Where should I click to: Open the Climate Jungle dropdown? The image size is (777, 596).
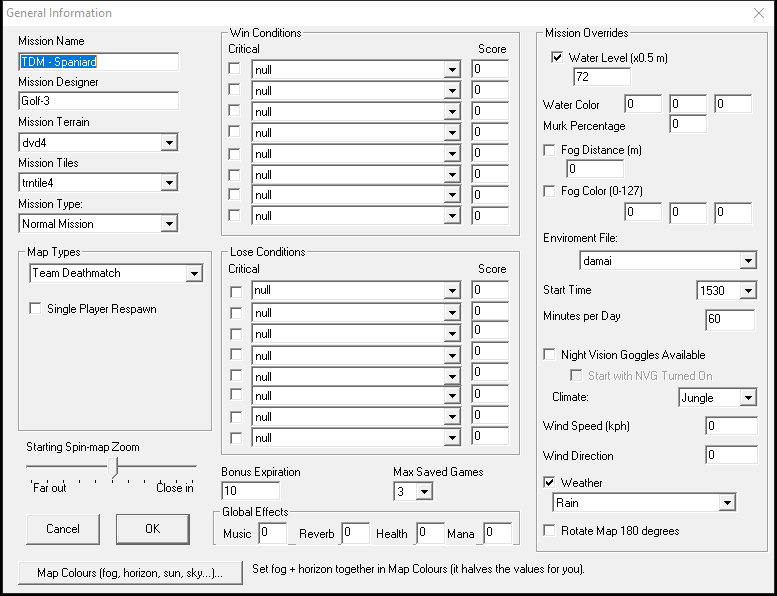[x=748, y=397]
